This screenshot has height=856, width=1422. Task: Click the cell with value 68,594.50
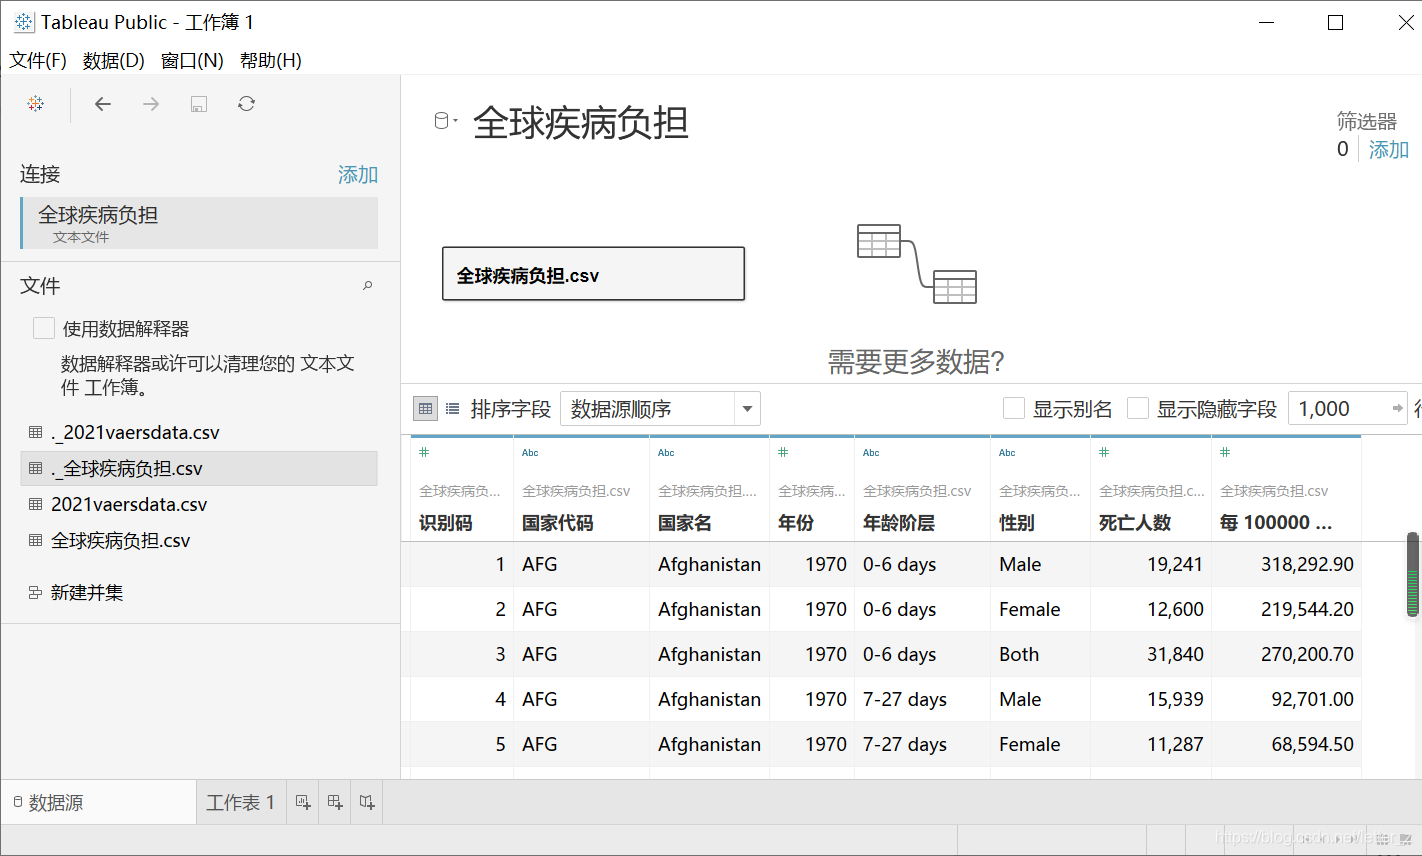pos(1287,745)
